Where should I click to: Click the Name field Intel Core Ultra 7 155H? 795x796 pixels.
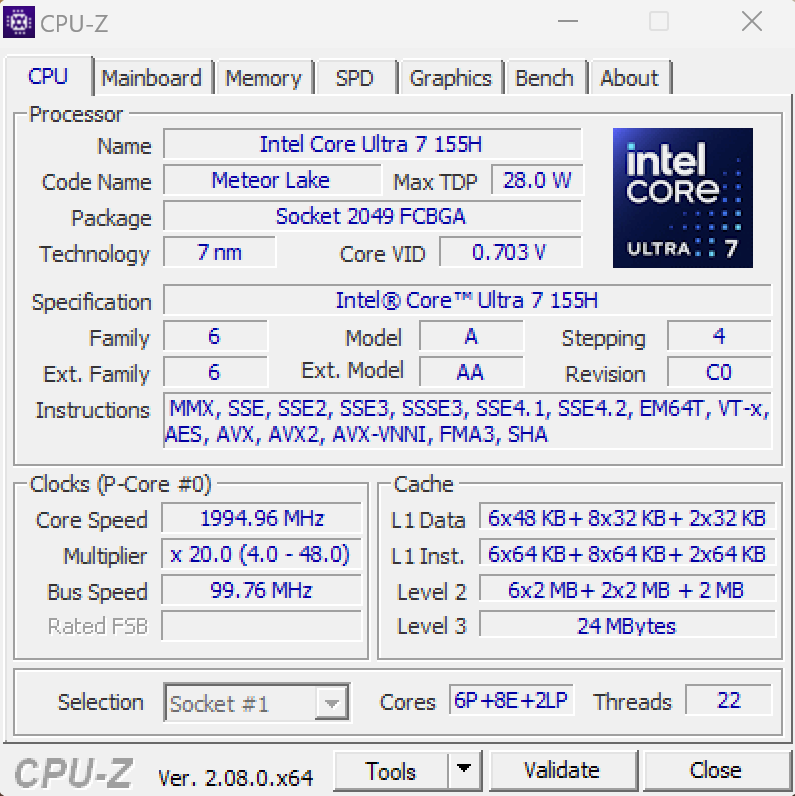coord(372,145)
